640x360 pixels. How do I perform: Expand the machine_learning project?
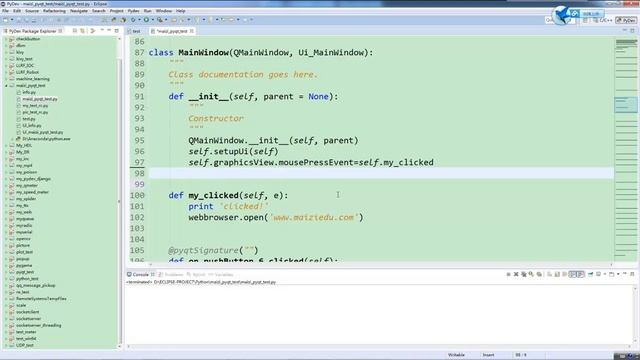point(6,79)
